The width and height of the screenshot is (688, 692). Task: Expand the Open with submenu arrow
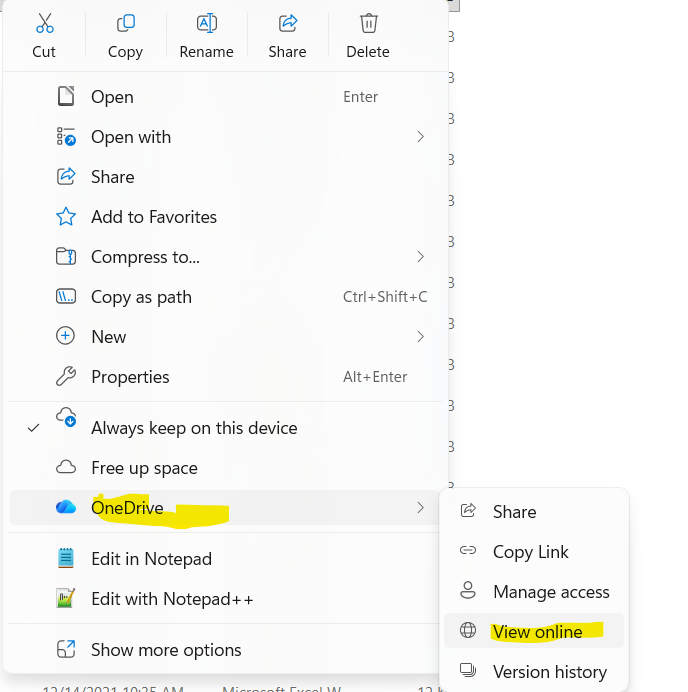[x=421, y=137]
